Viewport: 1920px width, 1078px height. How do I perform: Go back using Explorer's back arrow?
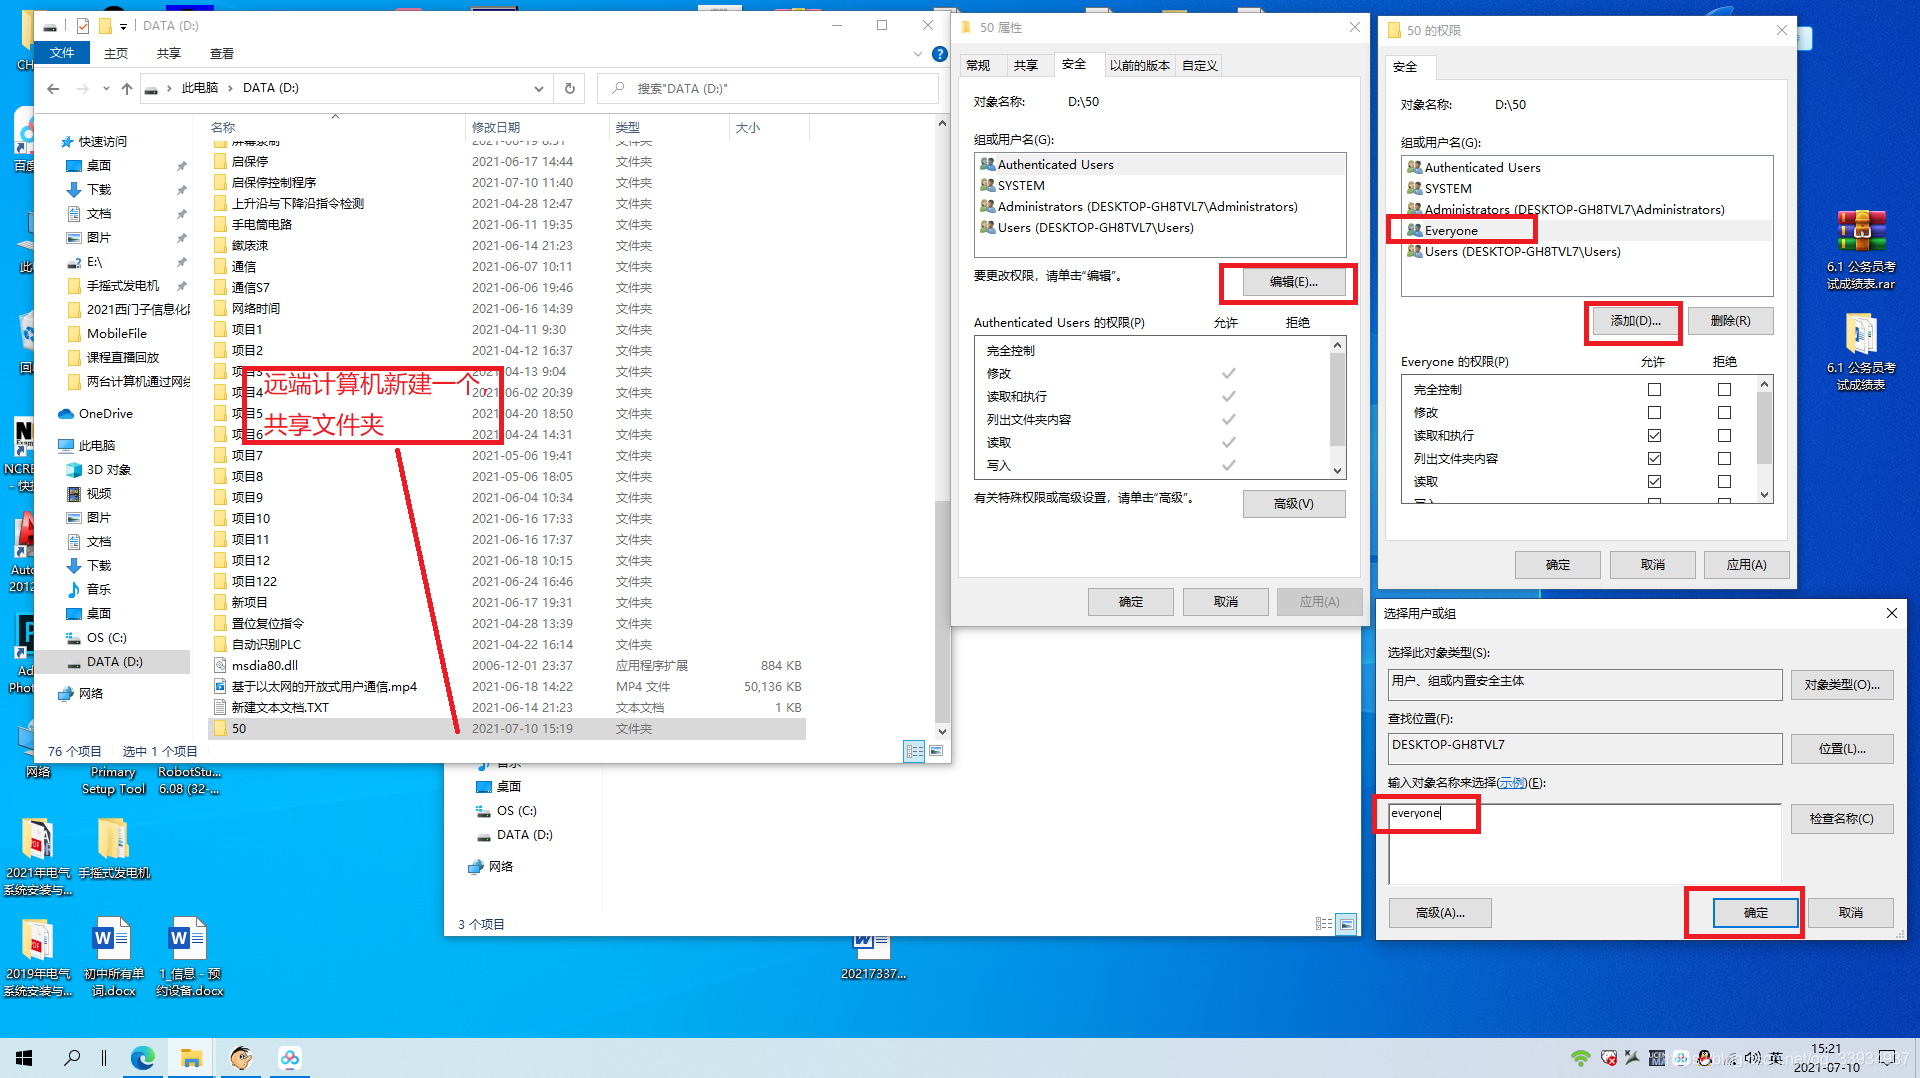click(53, 89)
